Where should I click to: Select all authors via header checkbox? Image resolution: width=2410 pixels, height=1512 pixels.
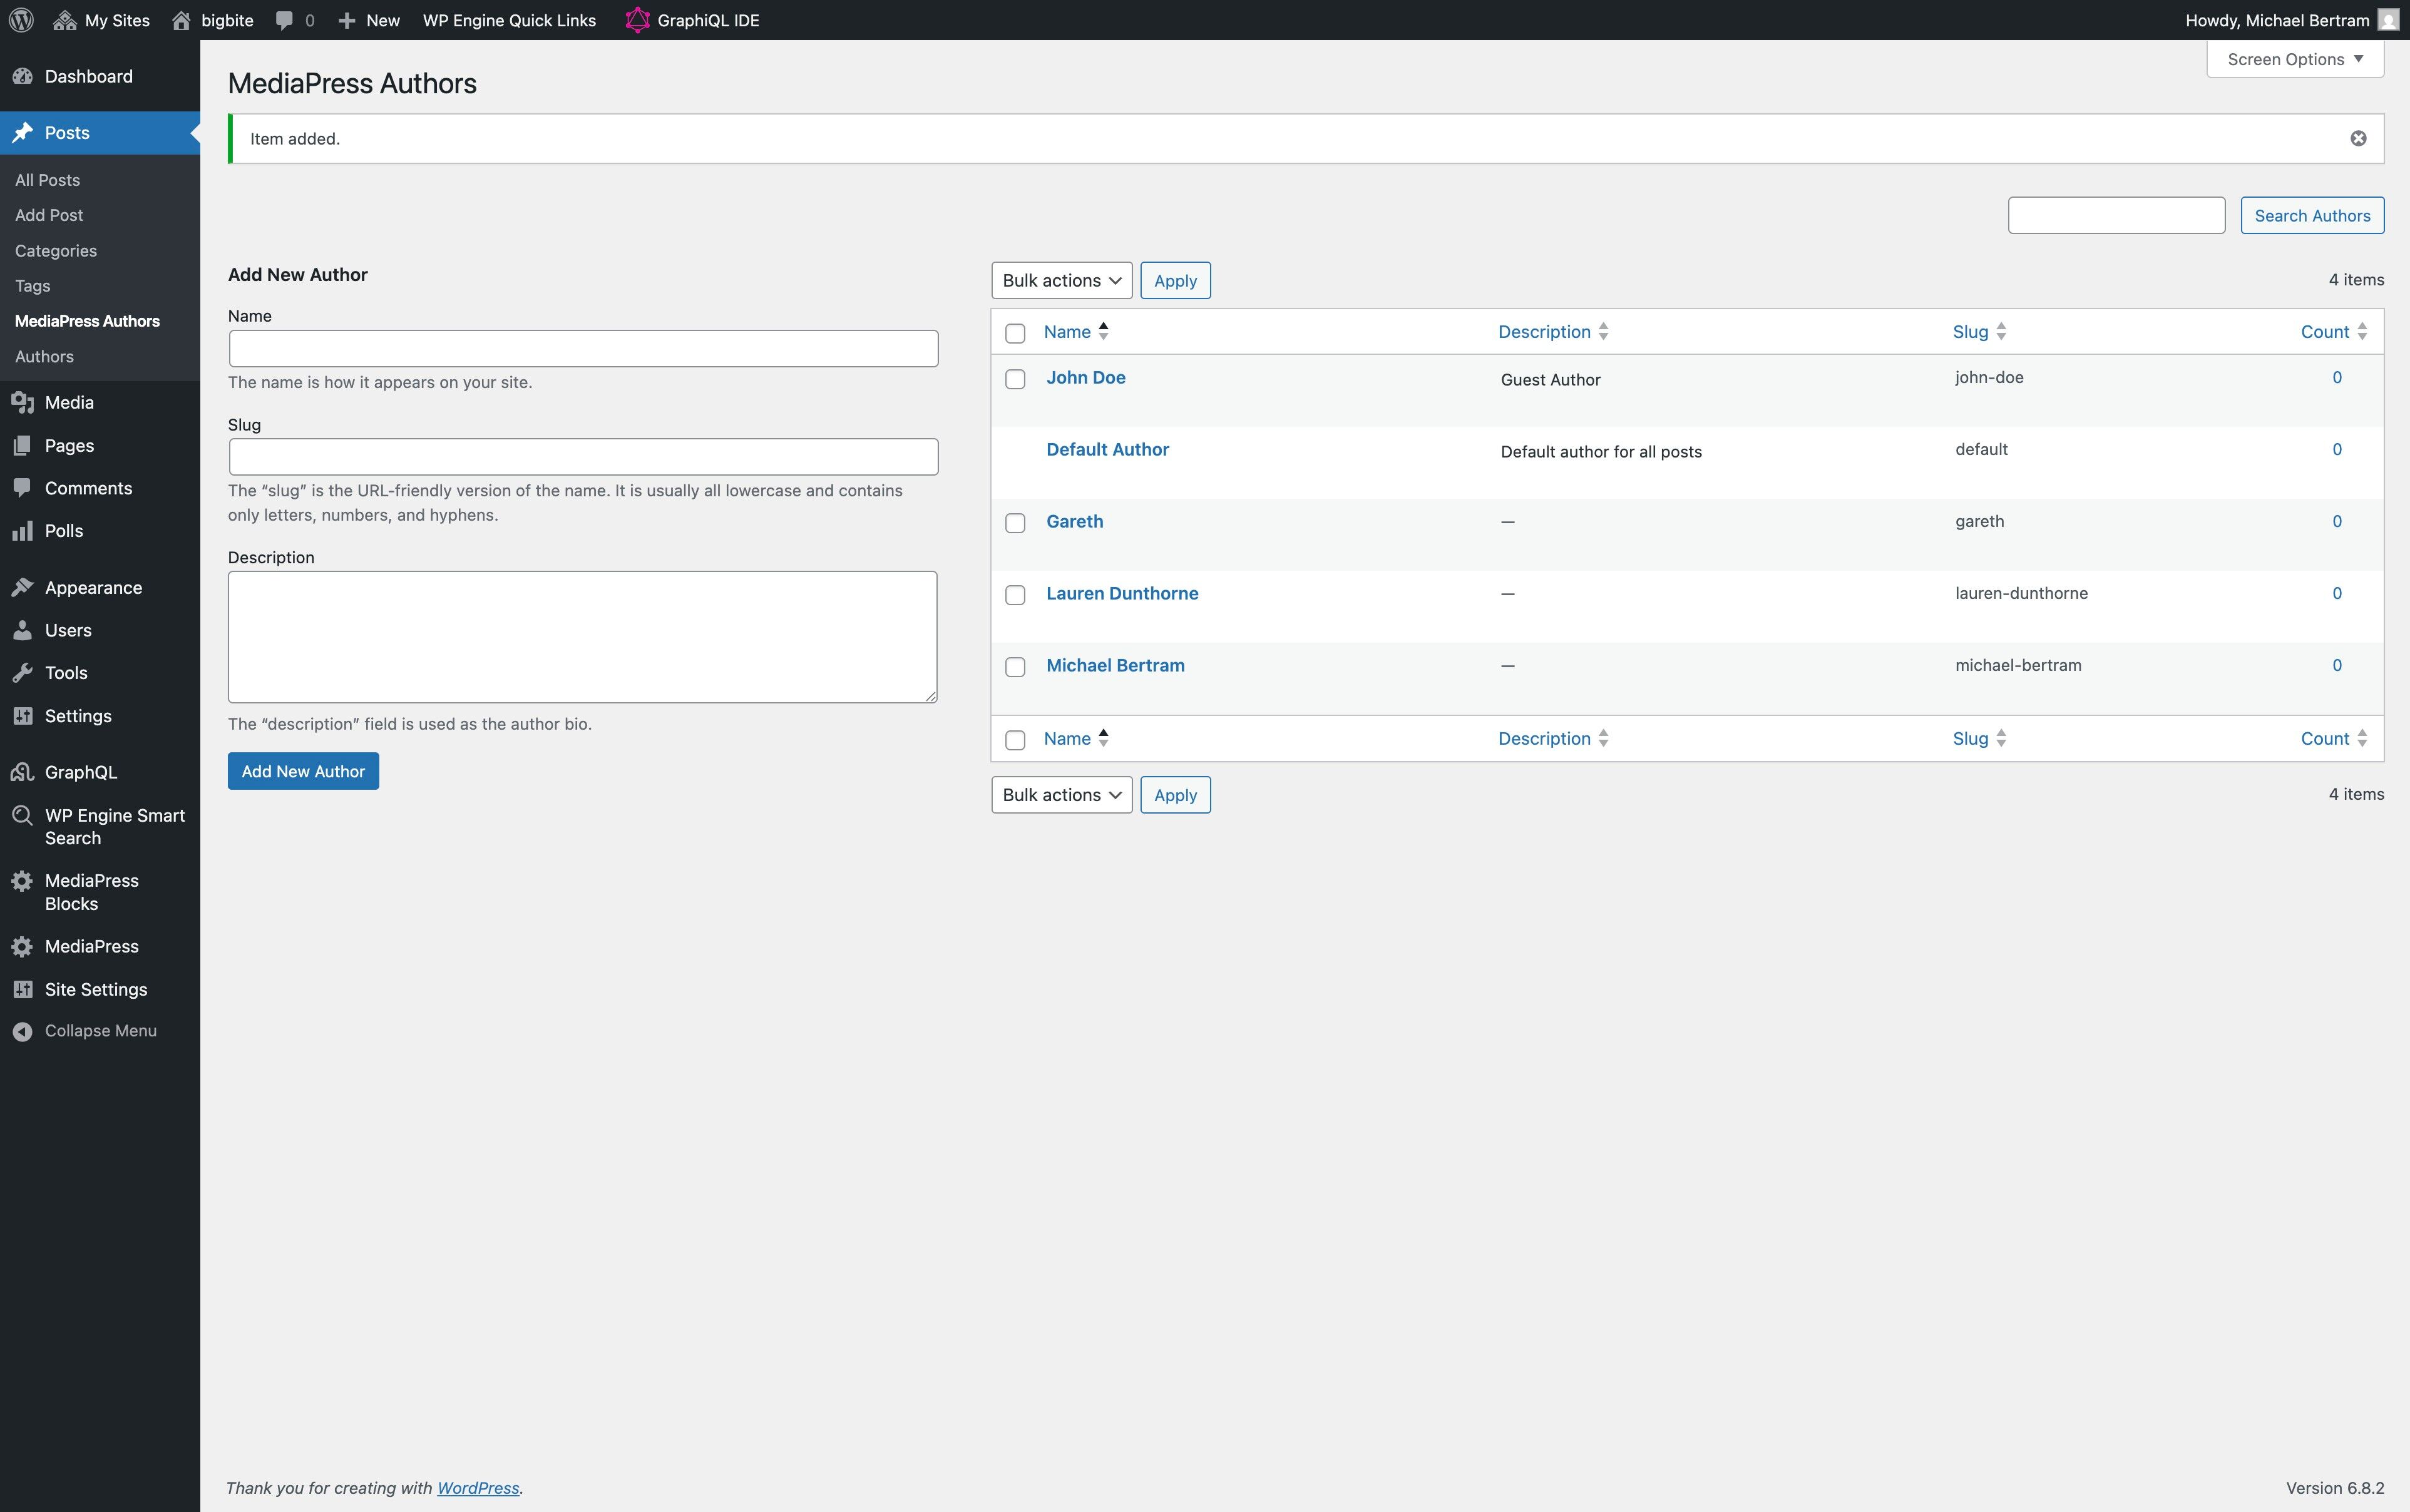pyautogui.click(x=1014, y=333)
